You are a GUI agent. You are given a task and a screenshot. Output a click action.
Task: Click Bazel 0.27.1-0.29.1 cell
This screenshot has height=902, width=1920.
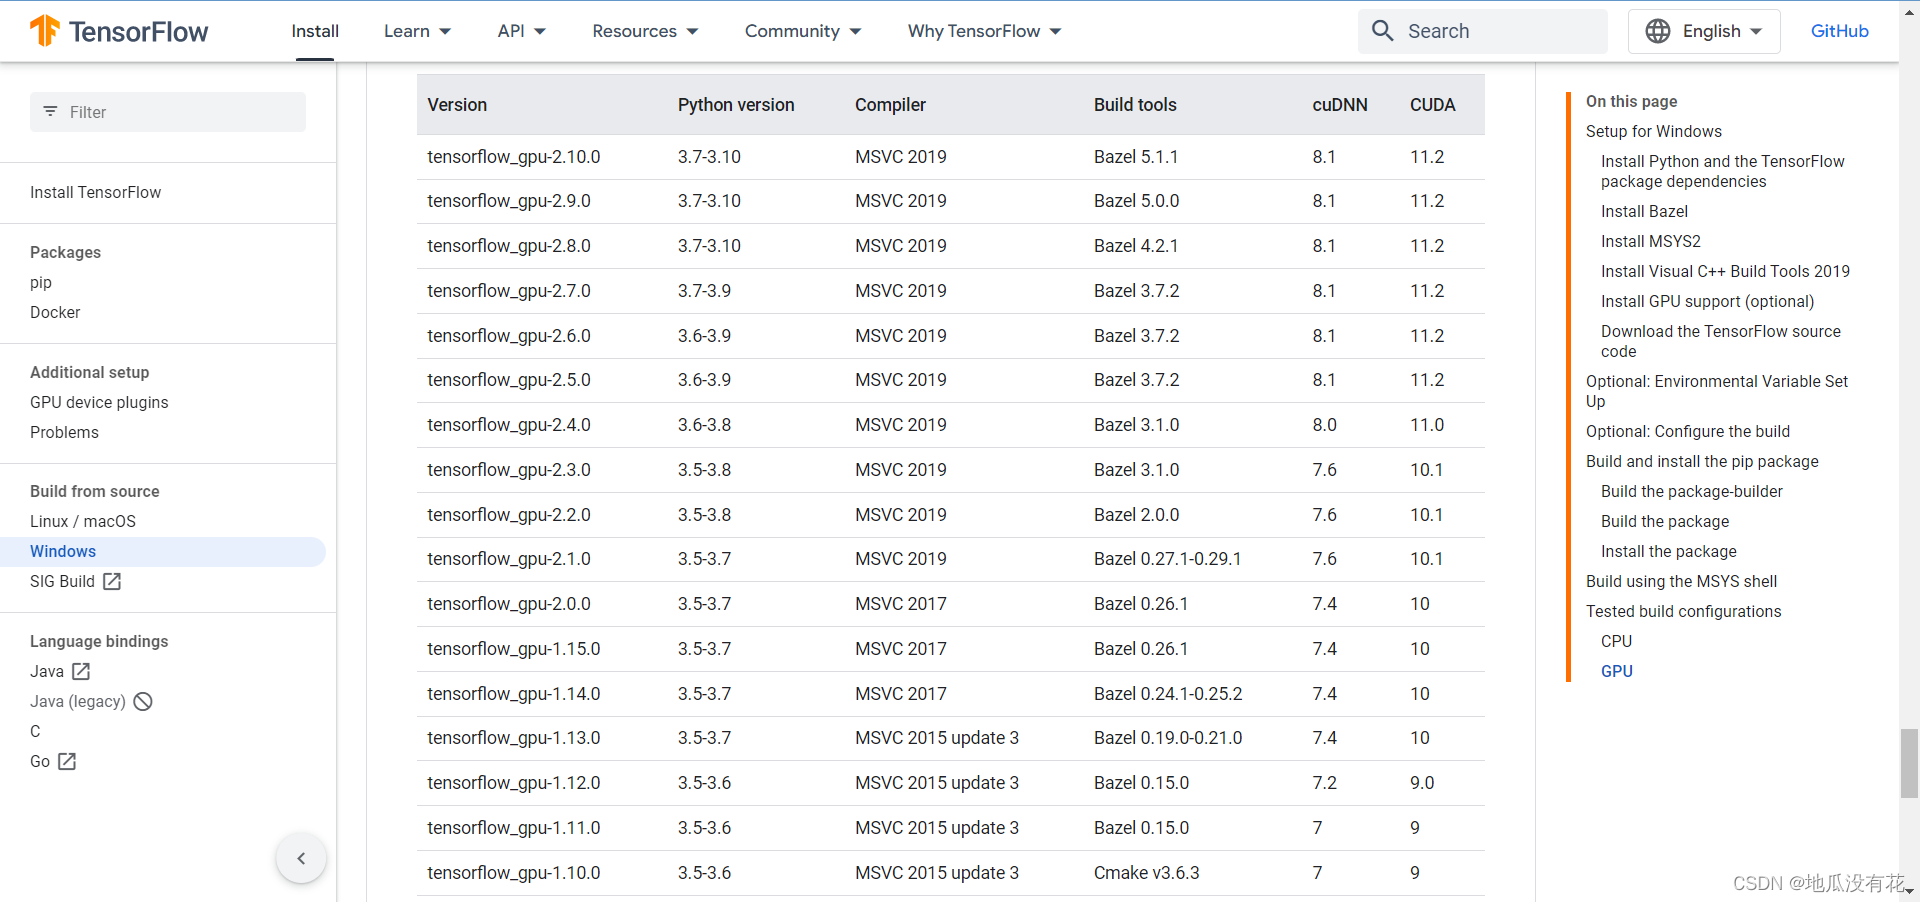[x=1167, y=559]
